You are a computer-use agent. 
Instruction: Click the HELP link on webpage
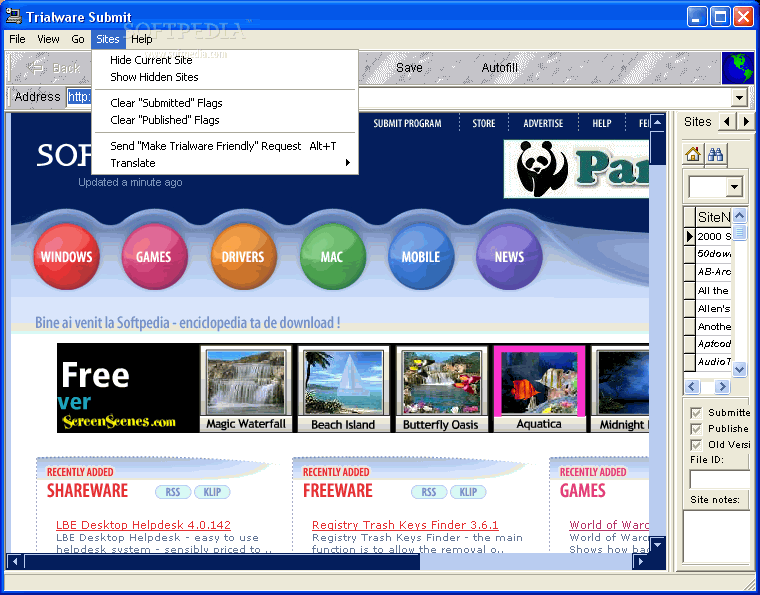[x=602, y=124]
